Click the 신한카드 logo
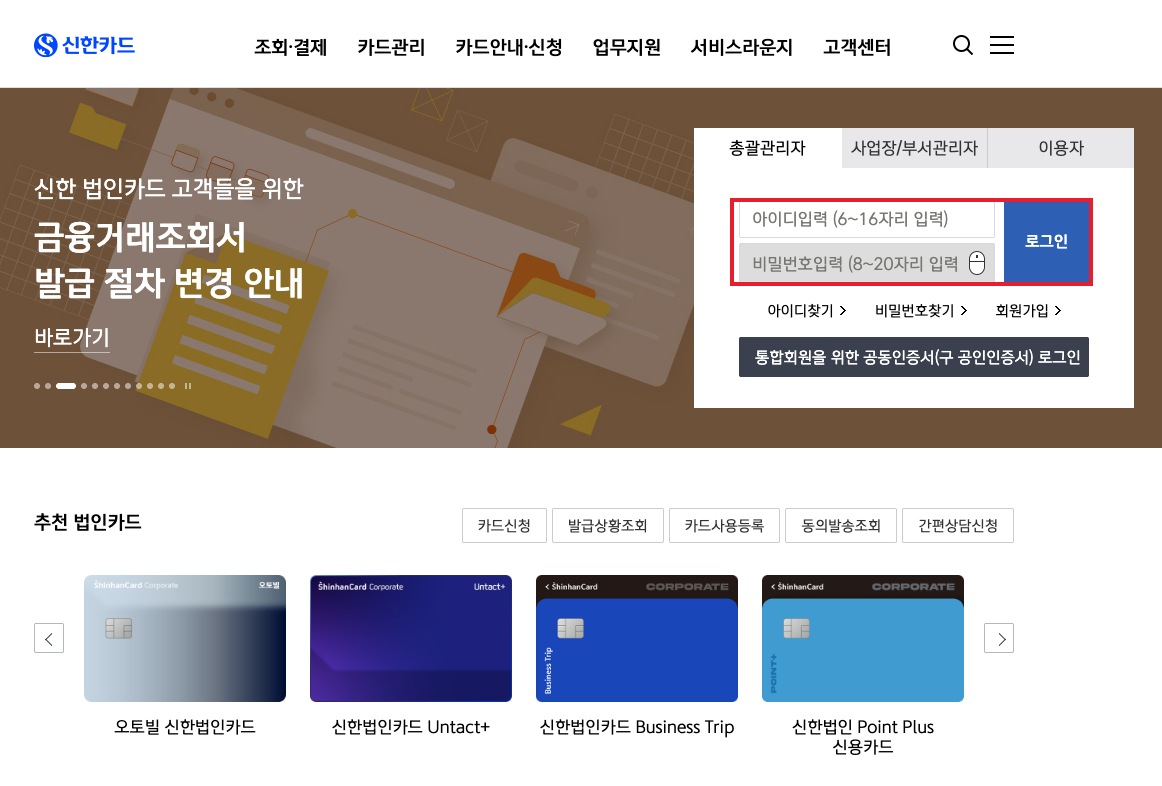The height and width of the screenshot is (786, 1162). (x=84, y=45)
